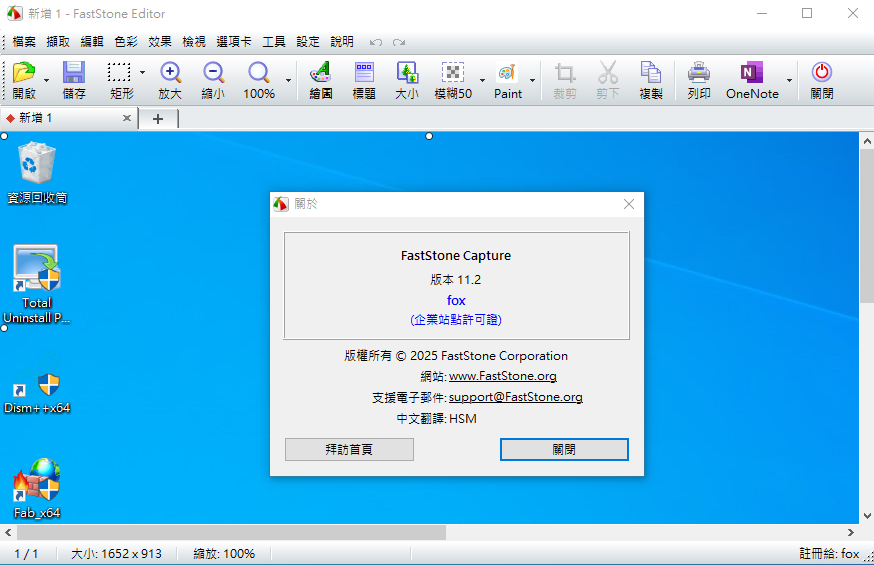The image size is (874, 565).
Task: Click the Total Uninstall shortcut in the captured image
Action: point(37,284)
